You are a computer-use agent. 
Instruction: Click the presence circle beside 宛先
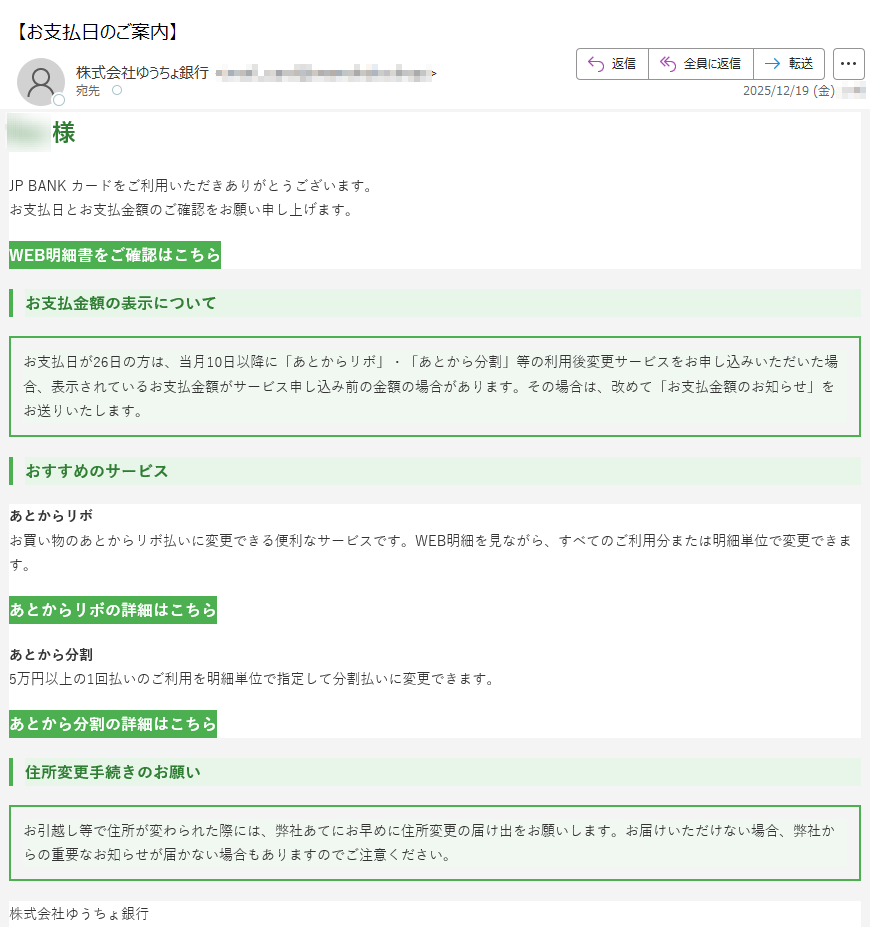coord(117,90)
